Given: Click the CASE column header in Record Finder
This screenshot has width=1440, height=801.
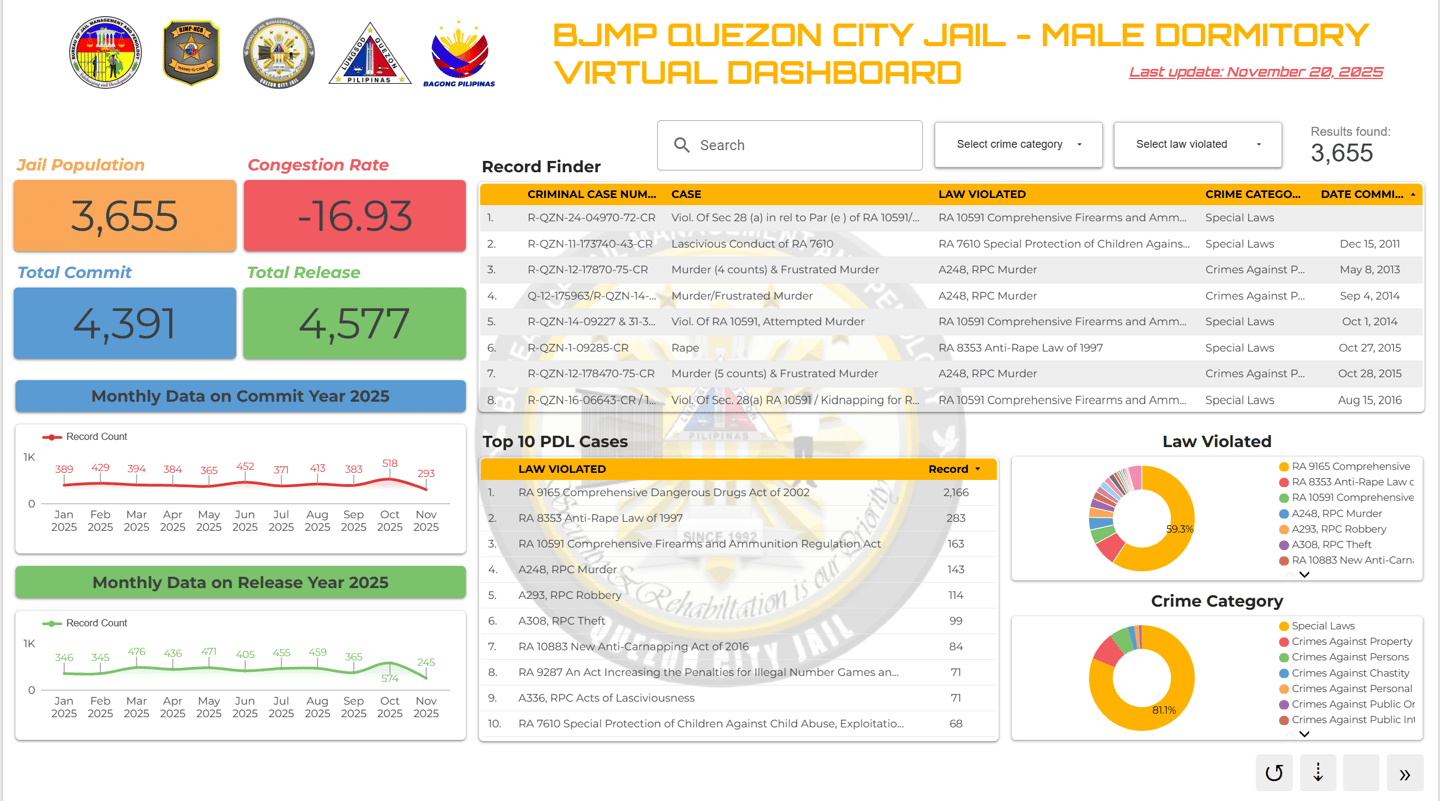Looking at the screenshot, I should point(686,194).
